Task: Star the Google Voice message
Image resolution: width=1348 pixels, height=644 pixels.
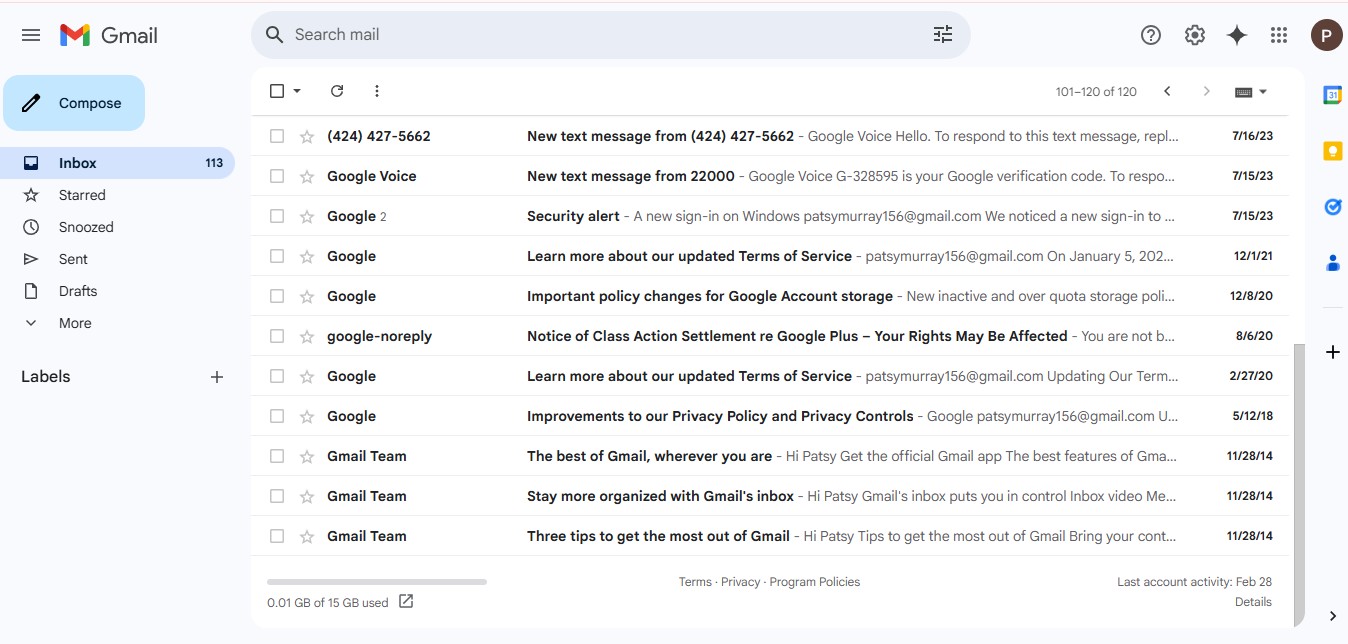Action: click(x=307, y=176)
